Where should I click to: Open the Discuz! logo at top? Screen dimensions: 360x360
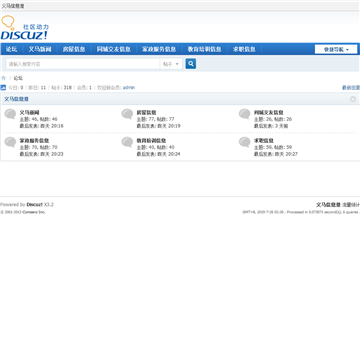point(24,28)
